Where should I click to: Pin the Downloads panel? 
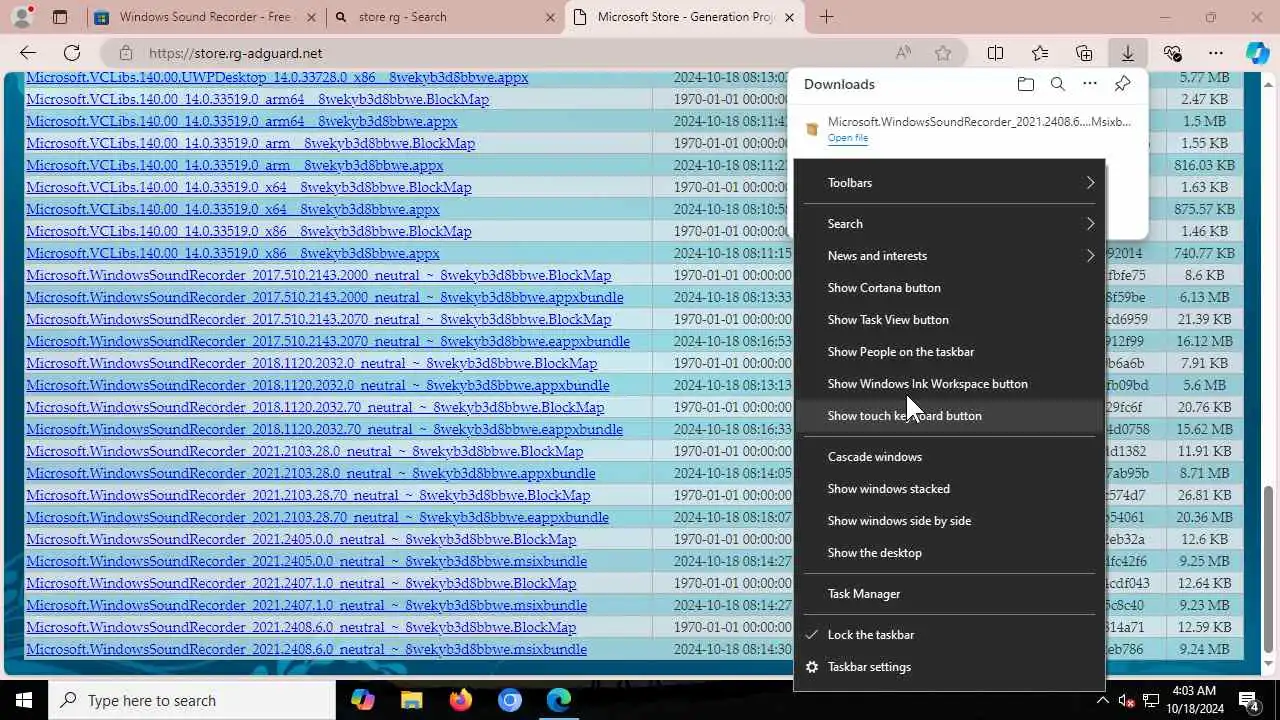[1122, 84]
